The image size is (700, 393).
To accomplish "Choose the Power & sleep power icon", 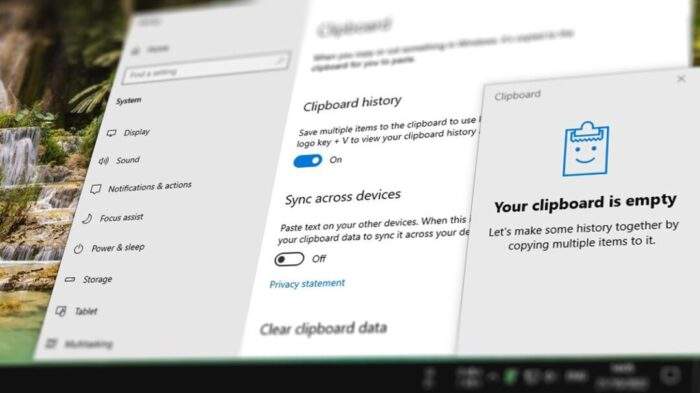I will coord(79,249).
